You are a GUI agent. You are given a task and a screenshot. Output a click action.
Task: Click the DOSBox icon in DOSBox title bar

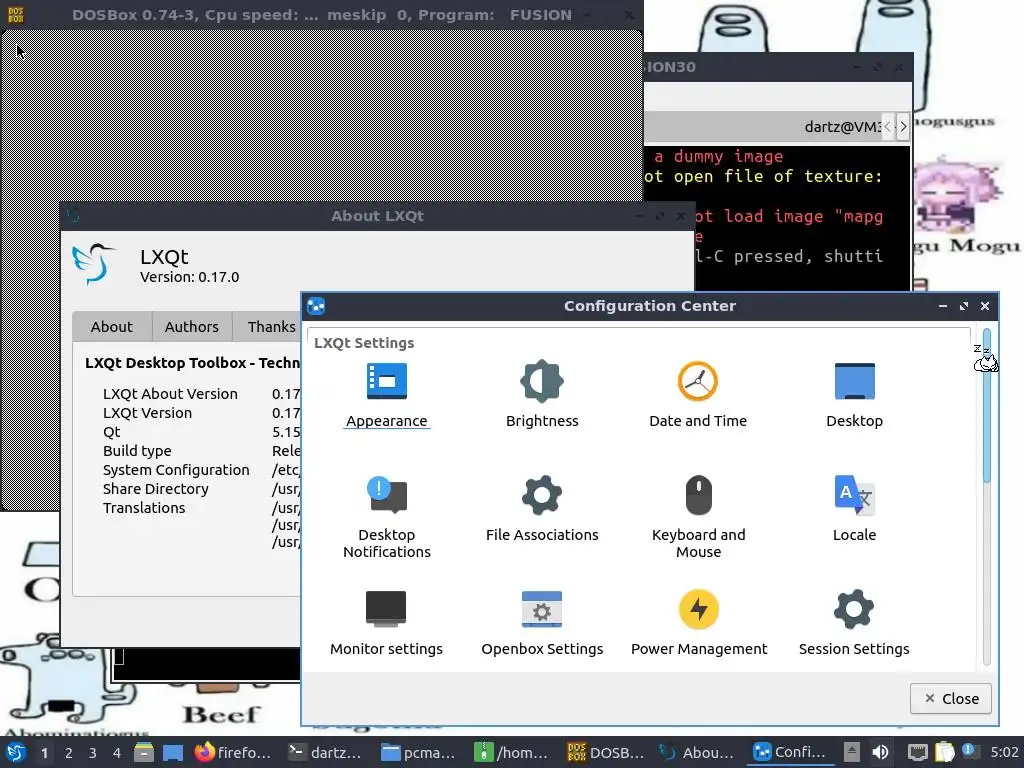16,14
